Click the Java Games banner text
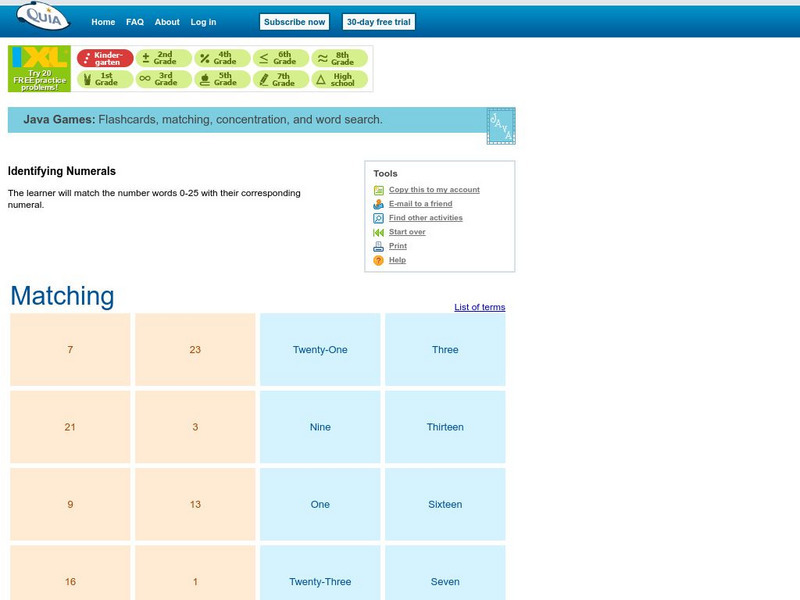800x600 pixels. 203,120
